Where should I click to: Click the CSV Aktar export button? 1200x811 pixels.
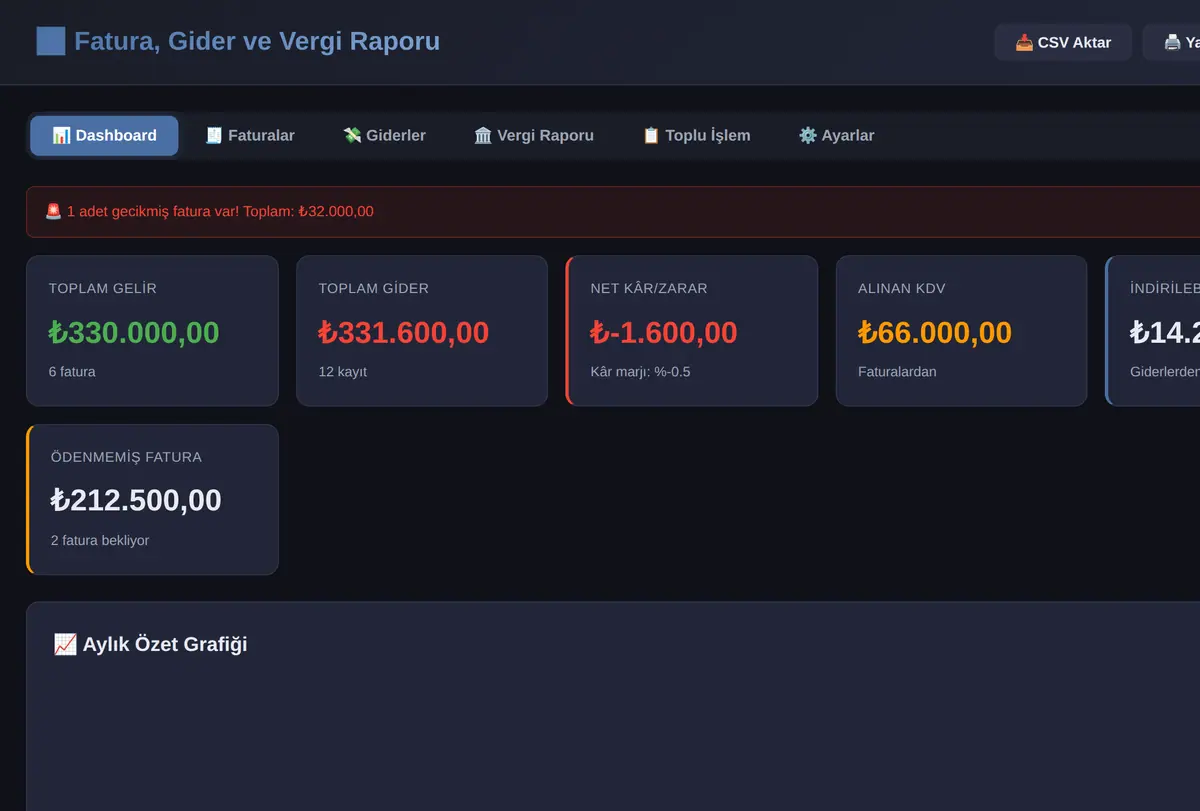(x=1063, y=43)
